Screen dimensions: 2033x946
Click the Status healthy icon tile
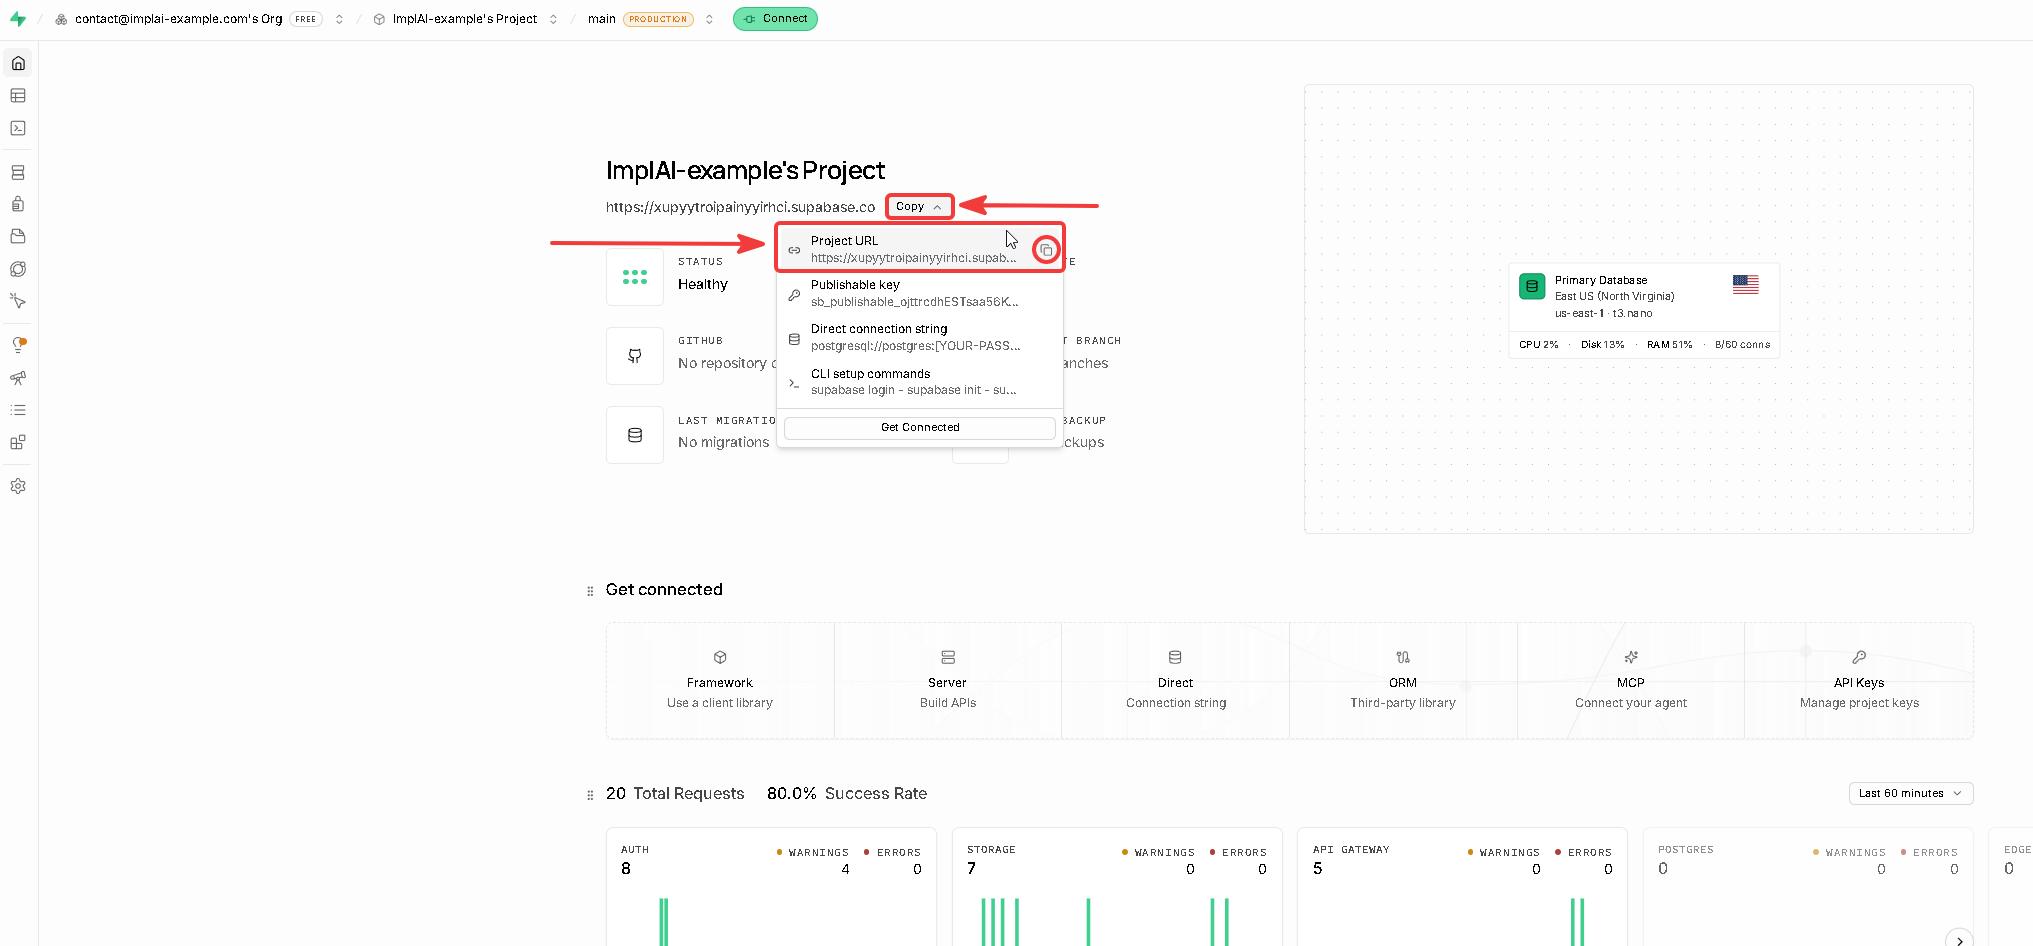tap(635, 277)
